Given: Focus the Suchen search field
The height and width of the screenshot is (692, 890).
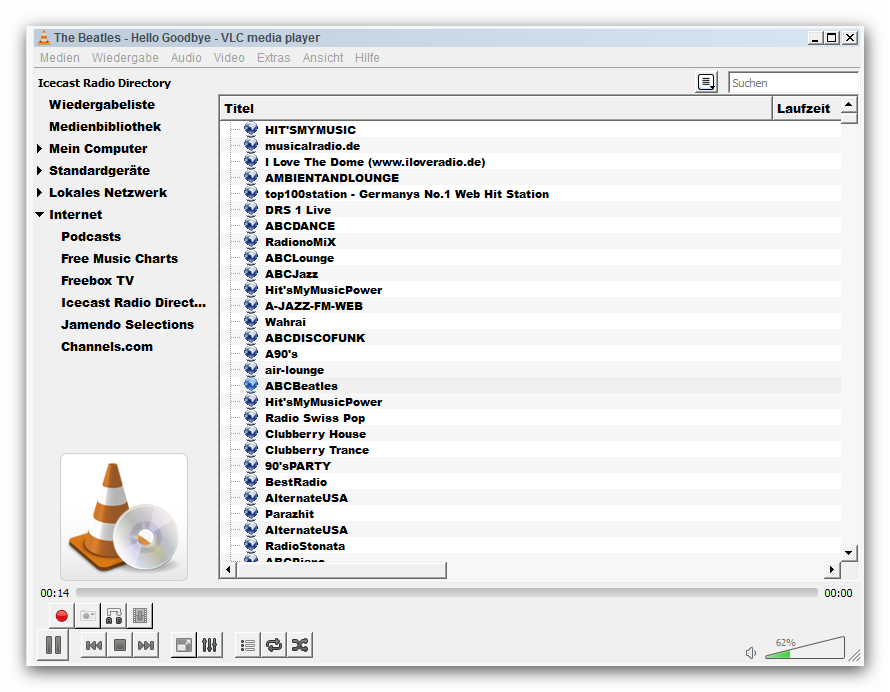Looking at the screenshot, I should pyautogui.click(x=793, y=83).
